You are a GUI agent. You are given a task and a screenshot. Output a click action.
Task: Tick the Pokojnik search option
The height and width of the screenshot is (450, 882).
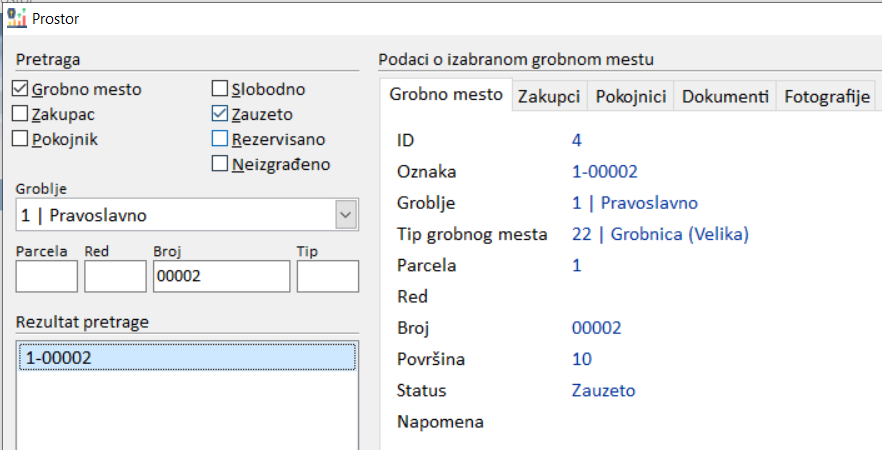[20, 139]
